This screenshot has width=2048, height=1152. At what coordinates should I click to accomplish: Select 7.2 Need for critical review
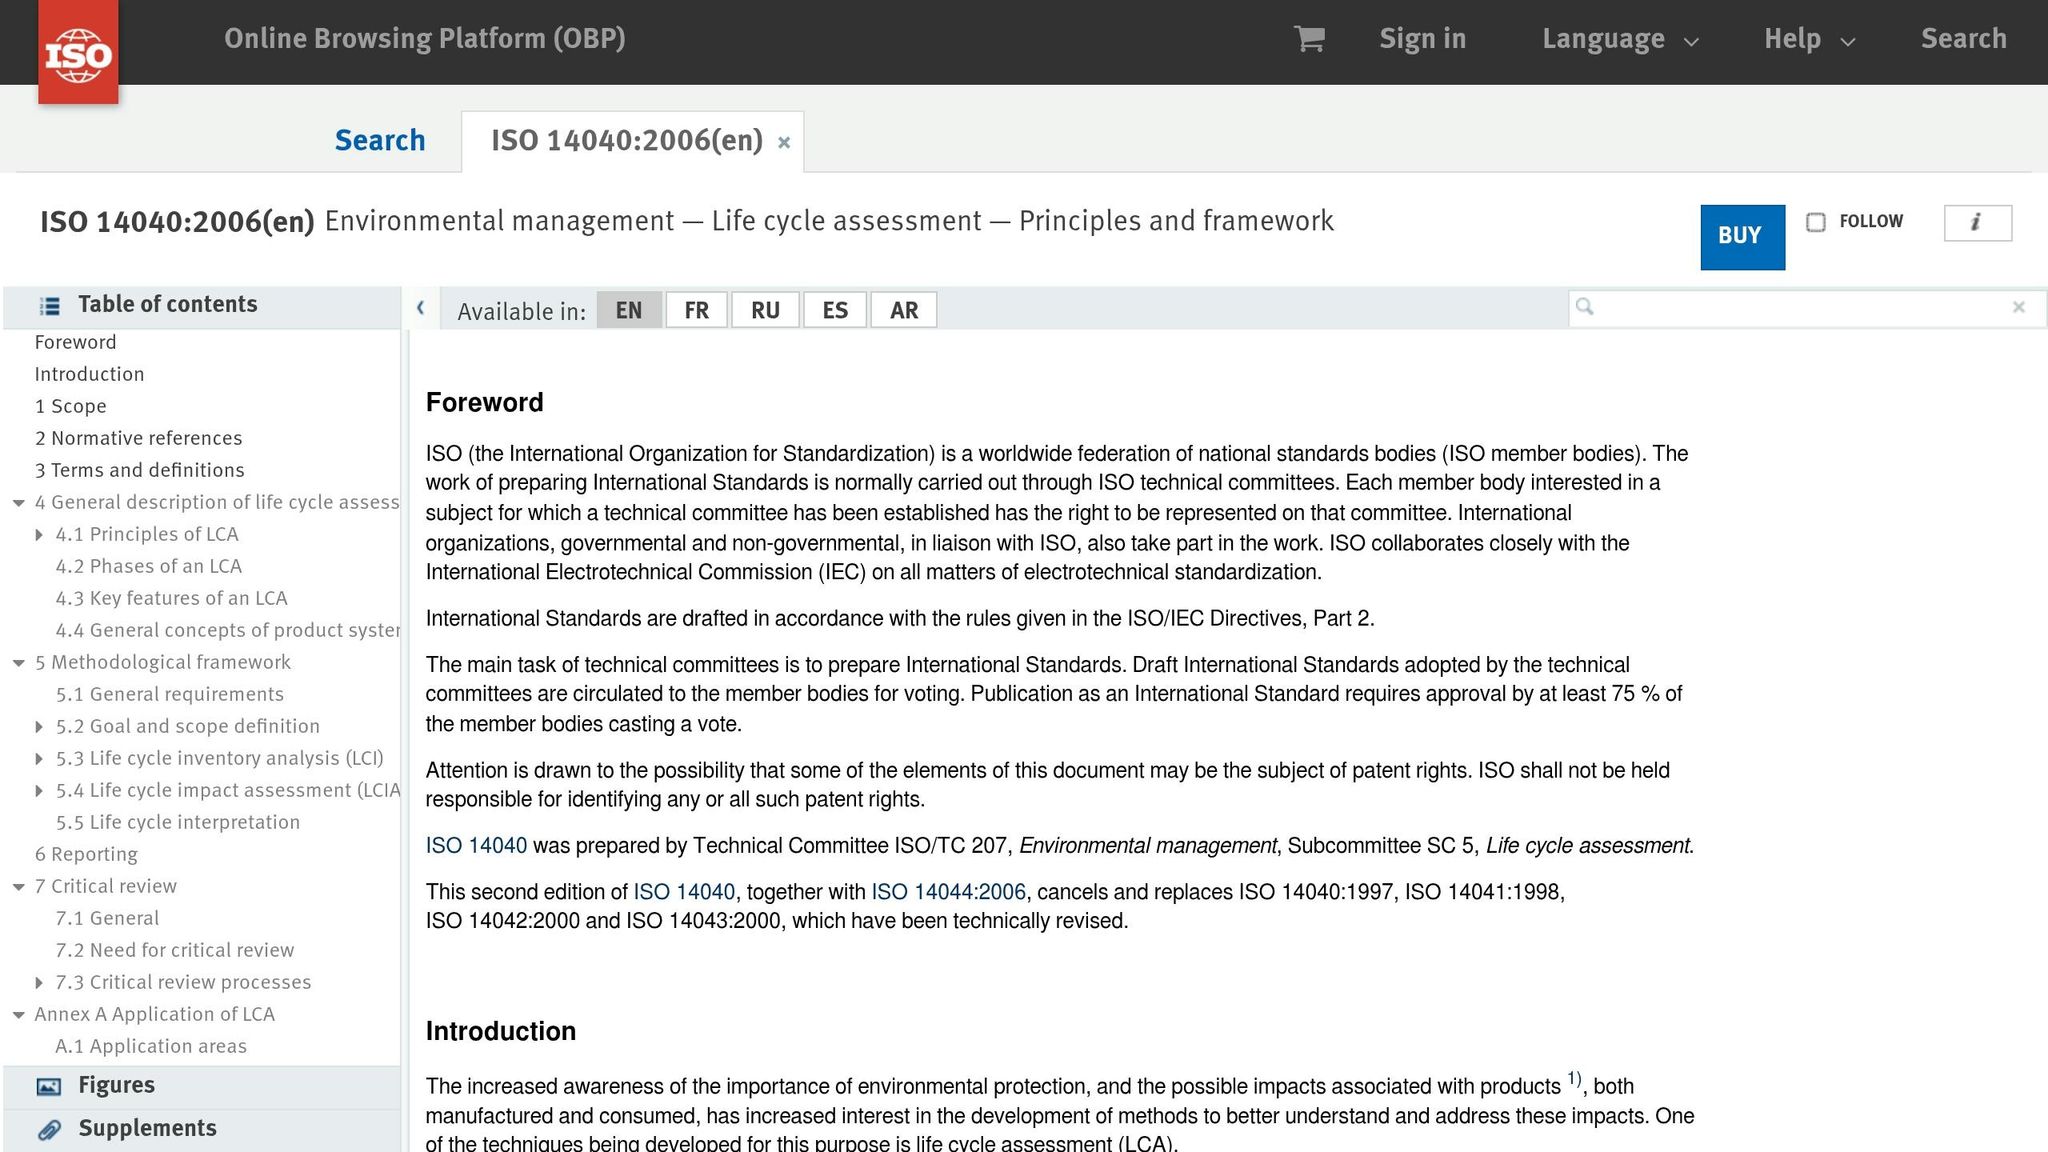point(175,950)
